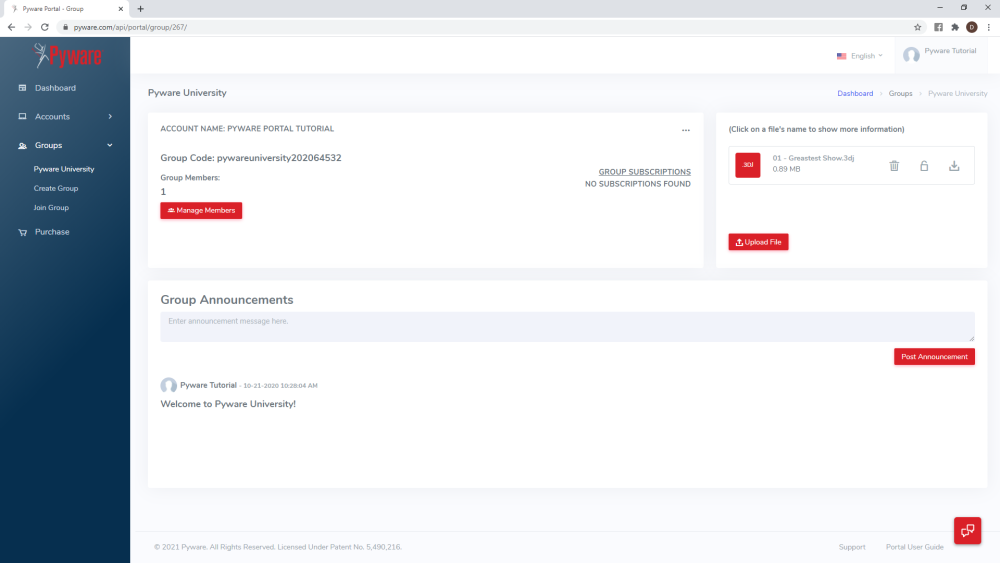Open Join Group in the sidebar
The image size is (1000, 563).
(51, 207)
